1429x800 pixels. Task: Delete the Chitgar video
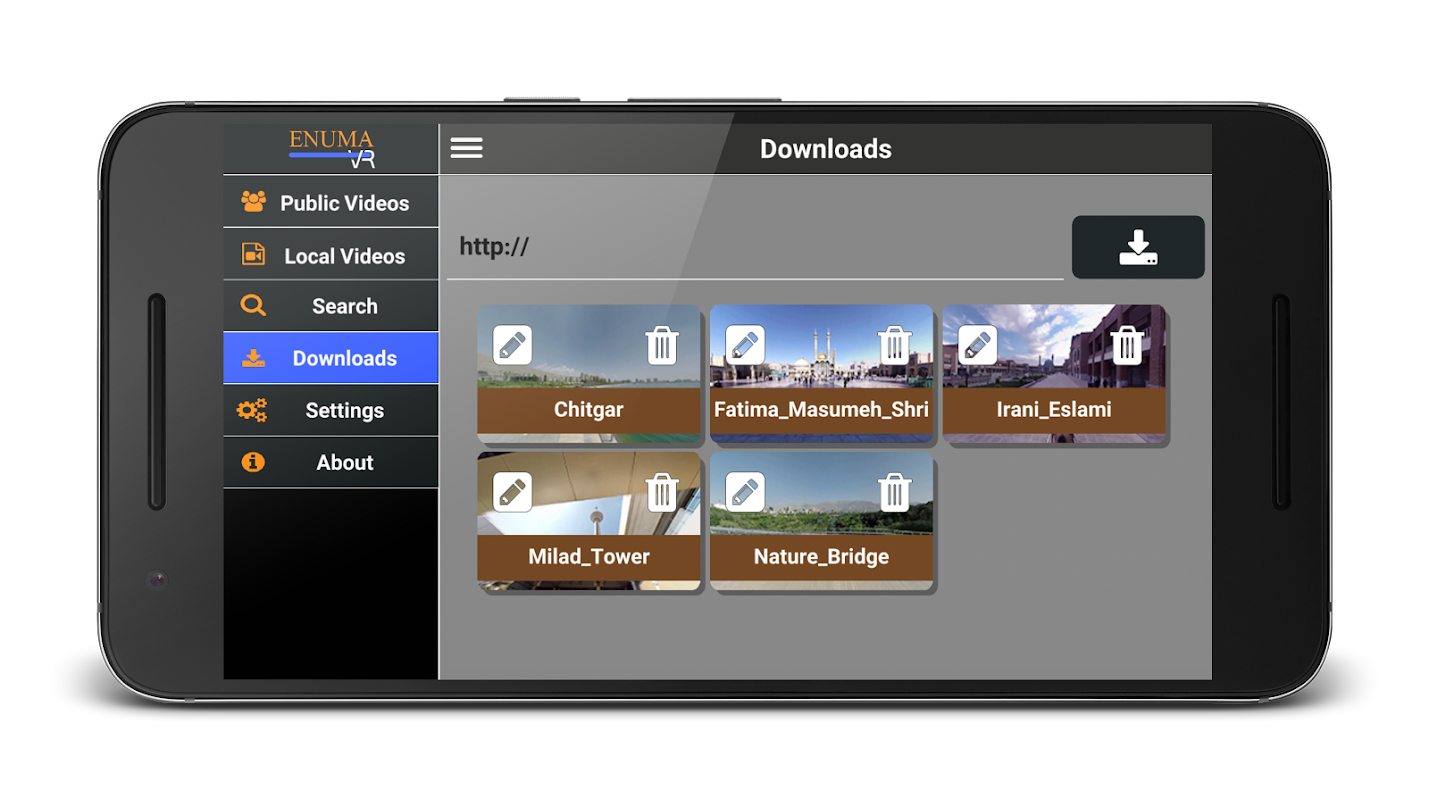pos(662,345)
